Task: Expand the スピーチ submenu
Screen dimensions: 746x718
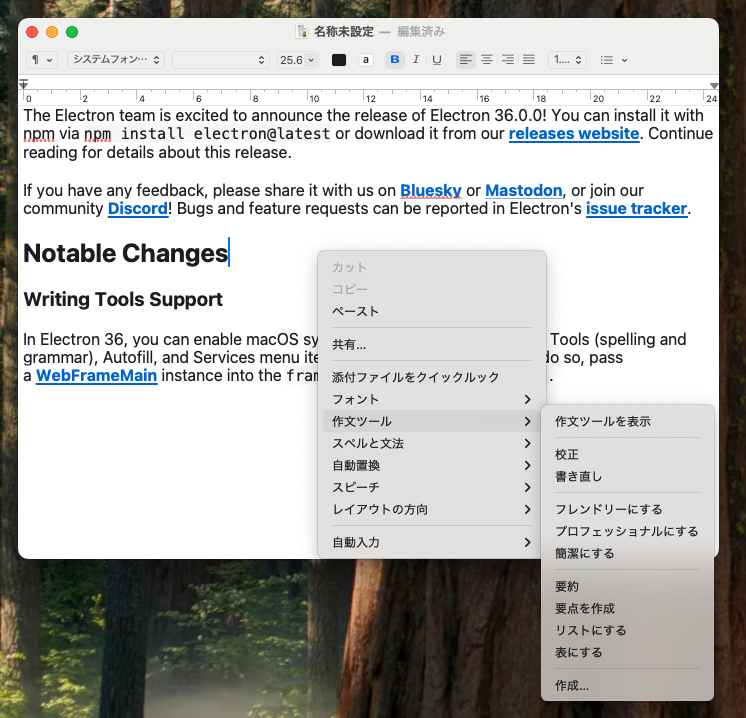Action: click(x=432, y=487)
